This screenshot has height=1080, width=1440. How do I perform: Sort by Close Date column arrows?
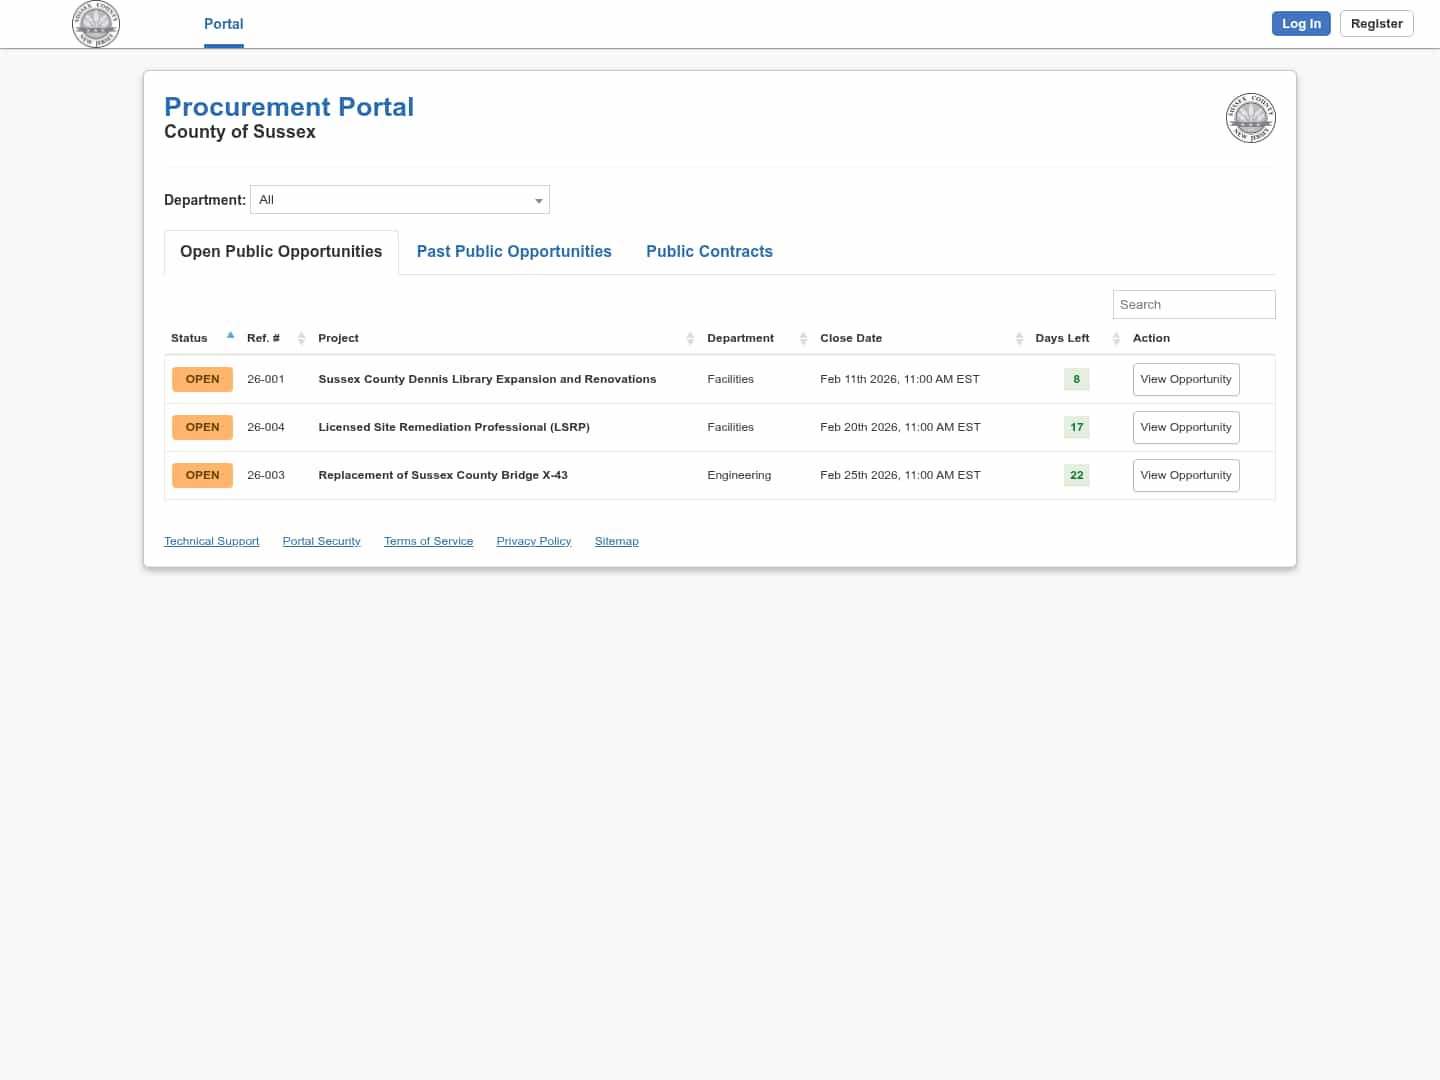click(x=1019, y=339)
